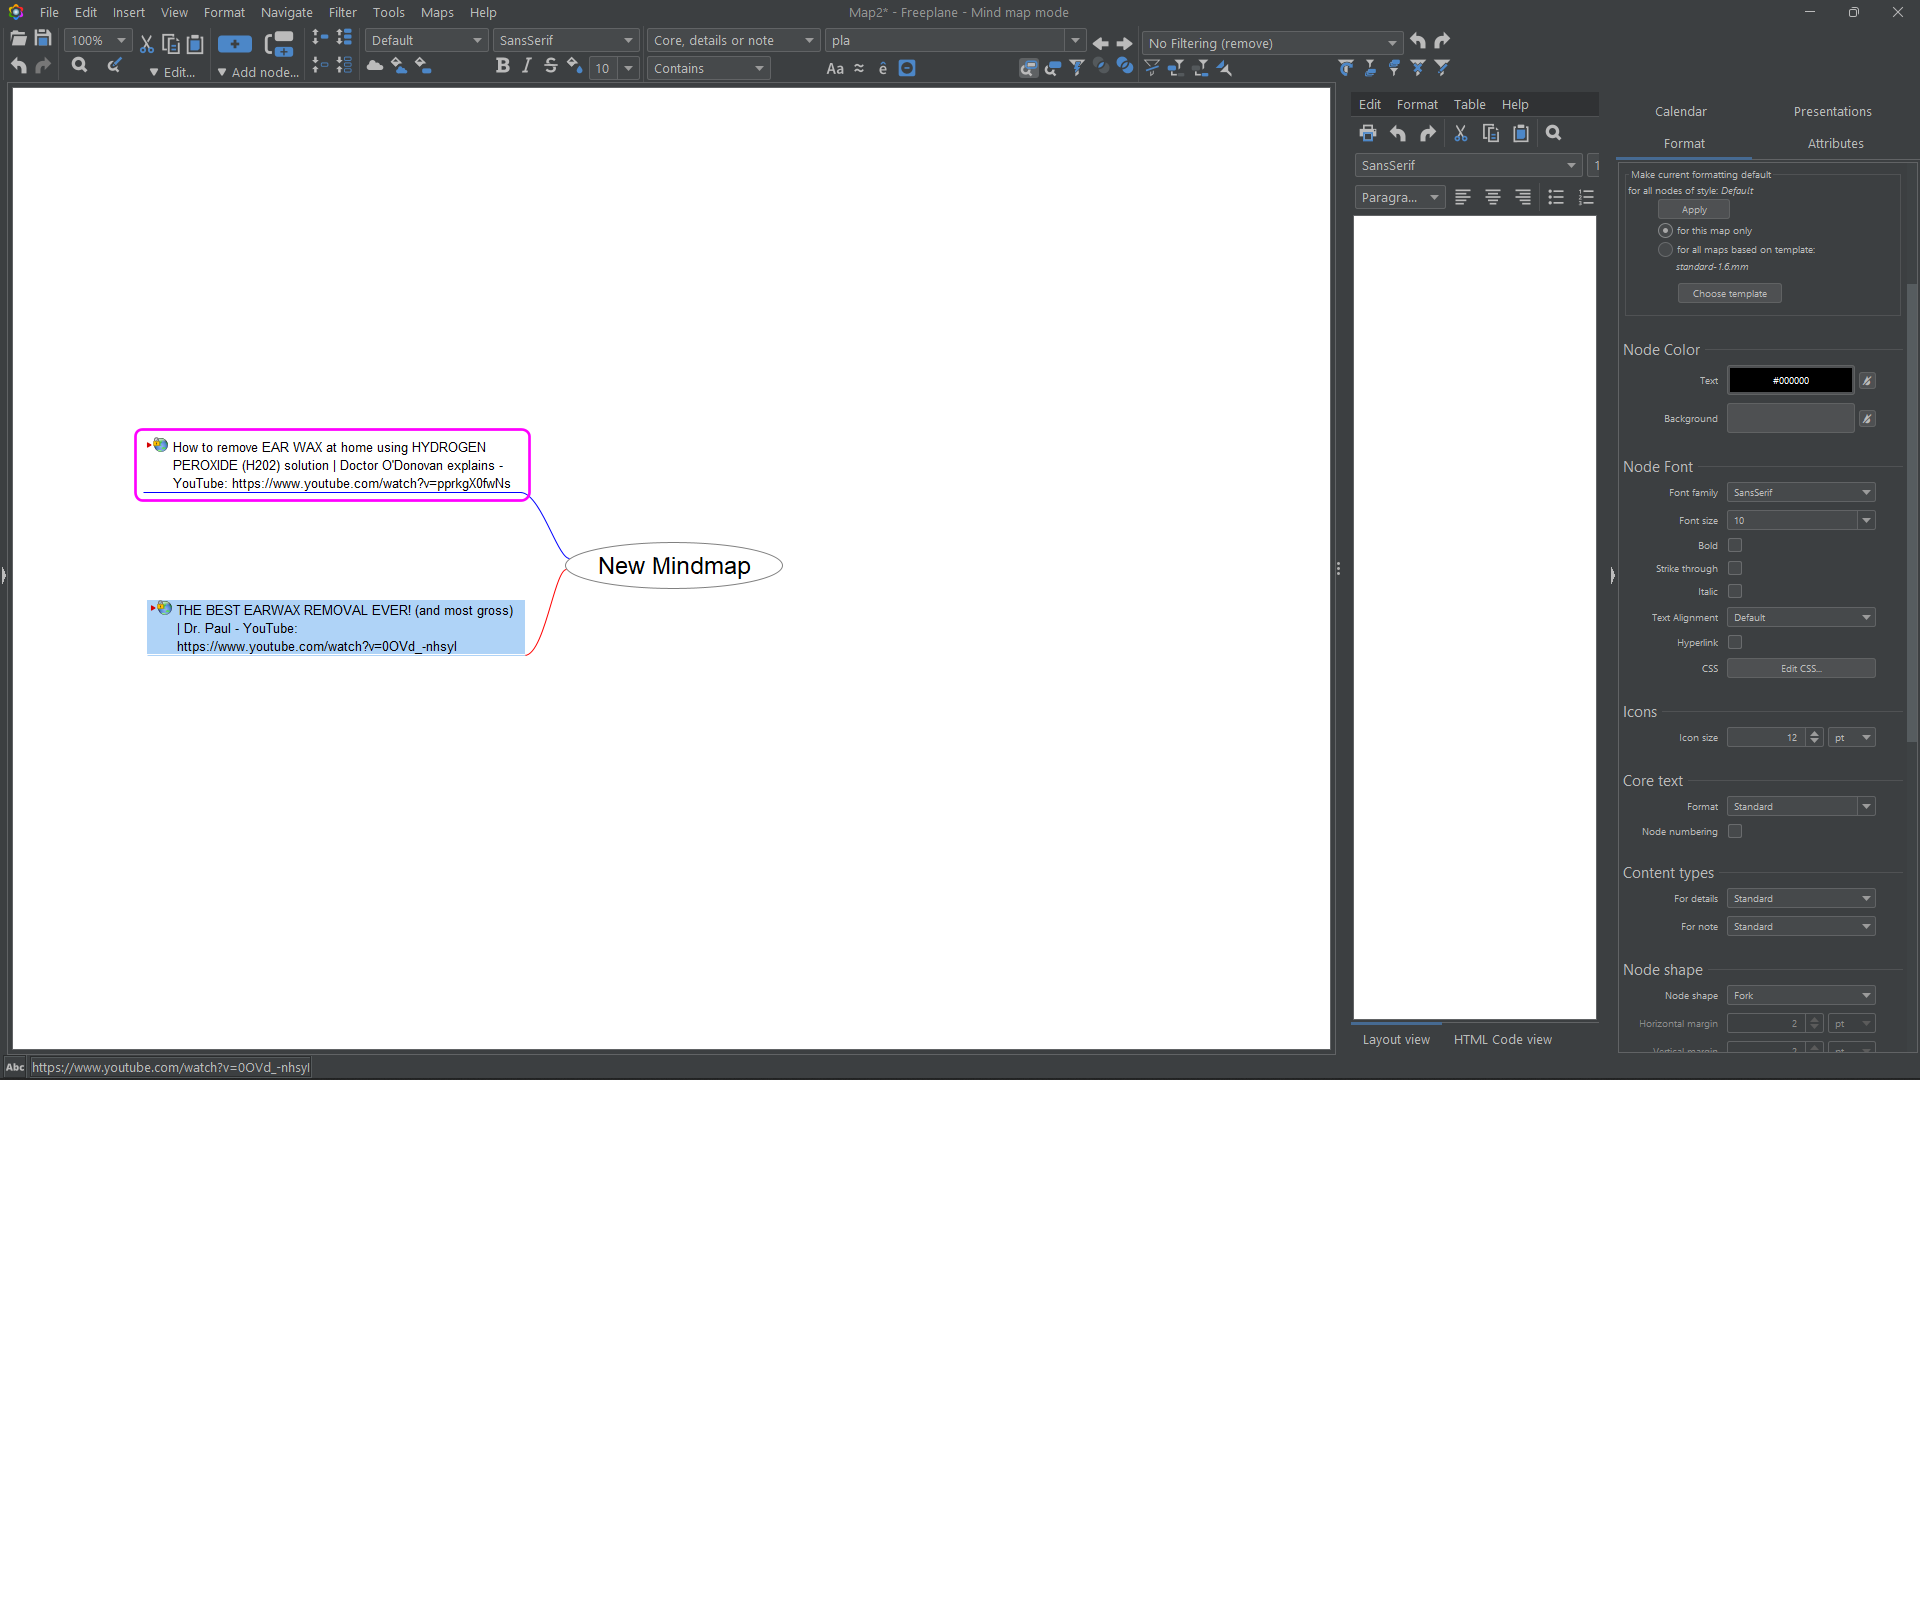Select 'for all maps based on template' radio

tap(1665, 249)
